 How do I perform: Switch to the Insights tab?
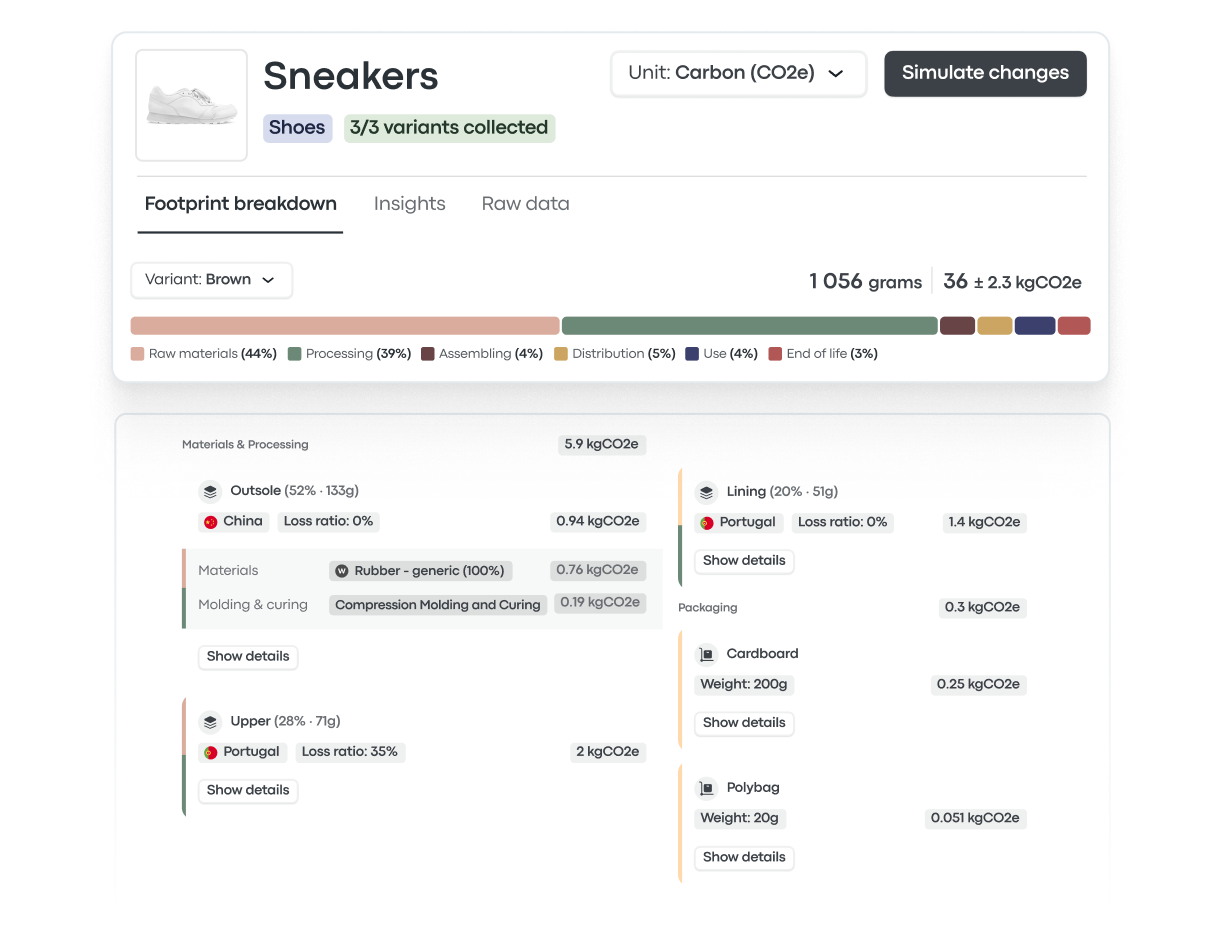[409, 204]
